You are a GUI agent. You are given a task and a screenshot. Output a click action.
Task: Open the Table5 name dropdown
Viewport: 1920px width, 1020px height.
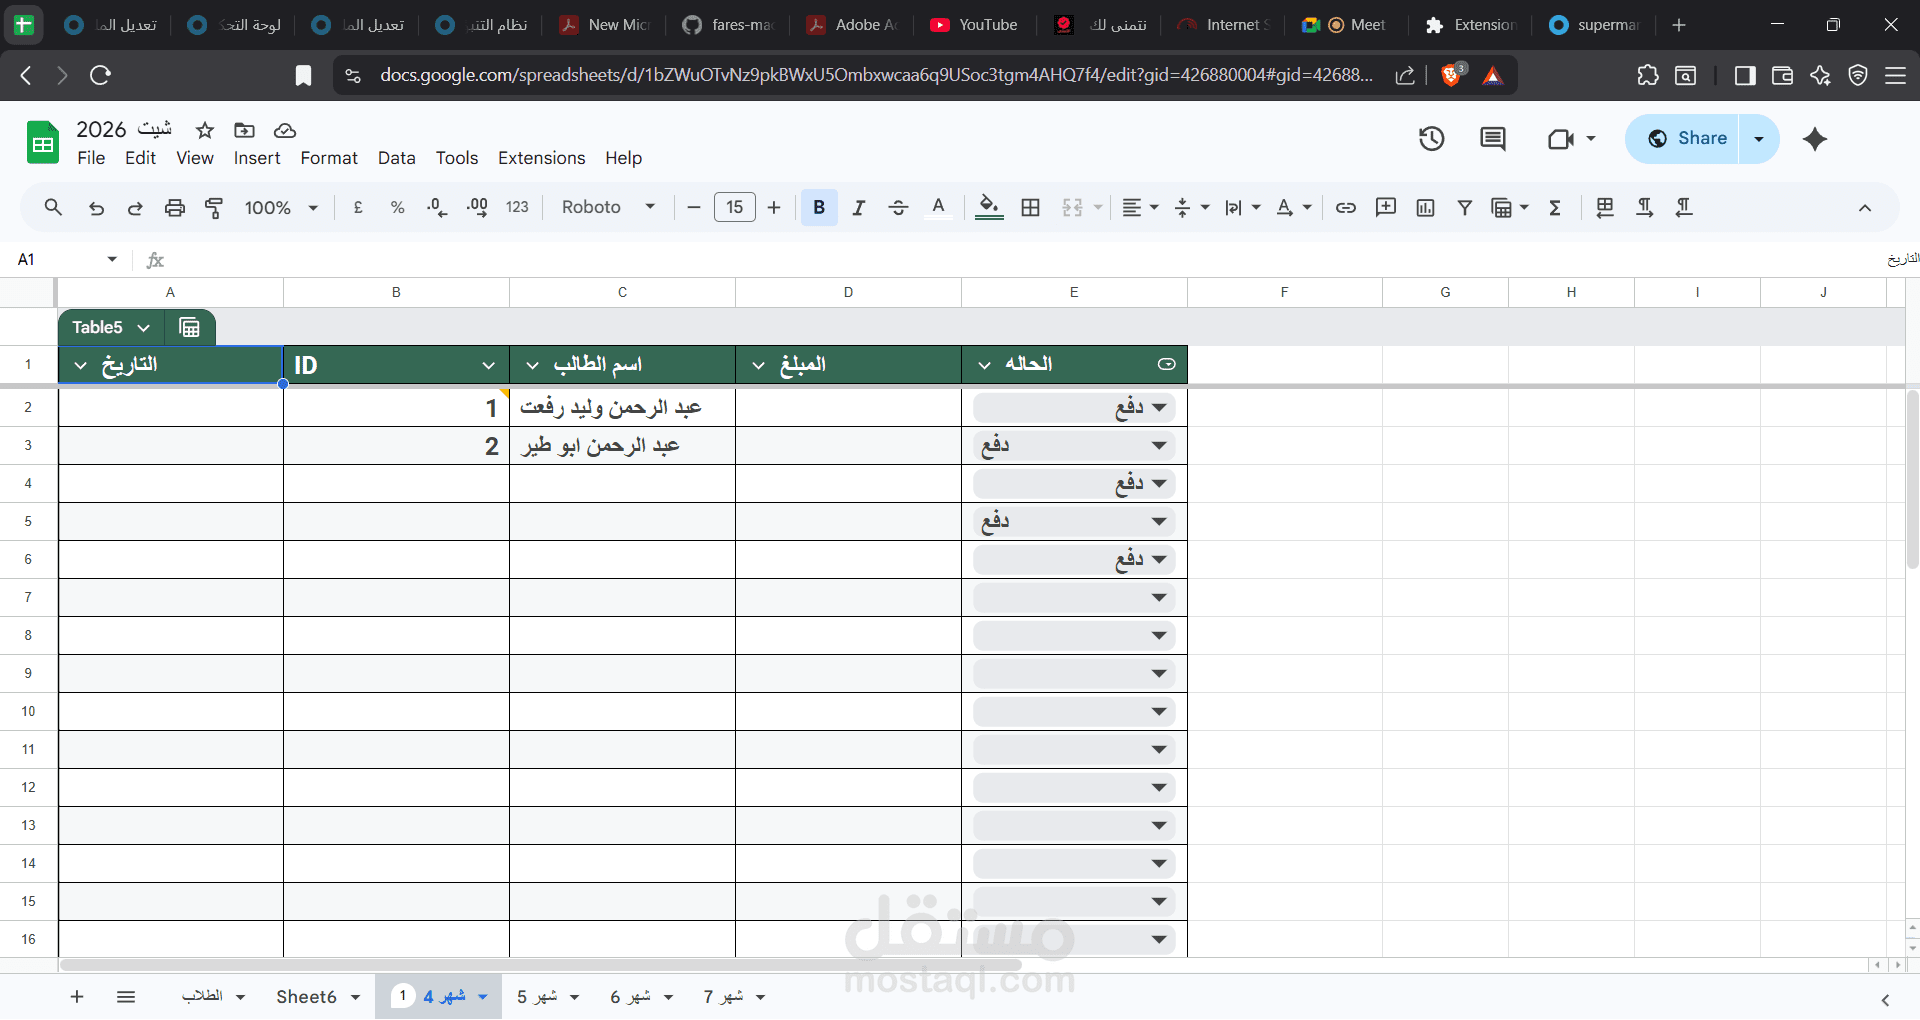pyautogui.click(x=111, y=327)
